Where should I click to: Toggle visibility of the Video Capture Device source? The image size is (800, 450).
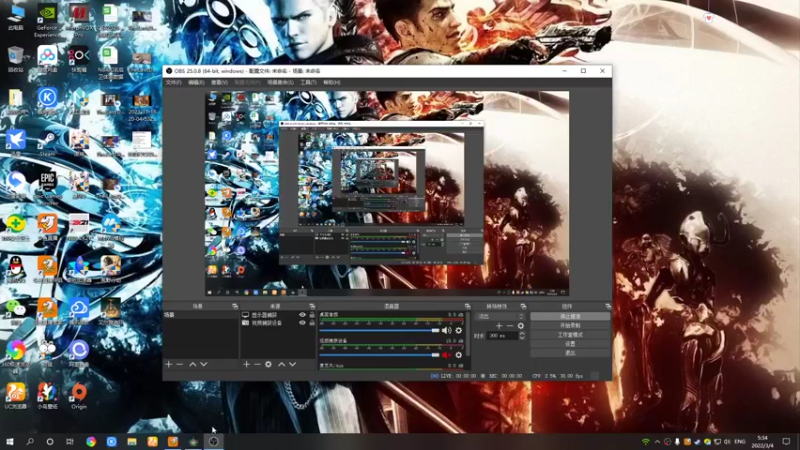click(302, 323)
